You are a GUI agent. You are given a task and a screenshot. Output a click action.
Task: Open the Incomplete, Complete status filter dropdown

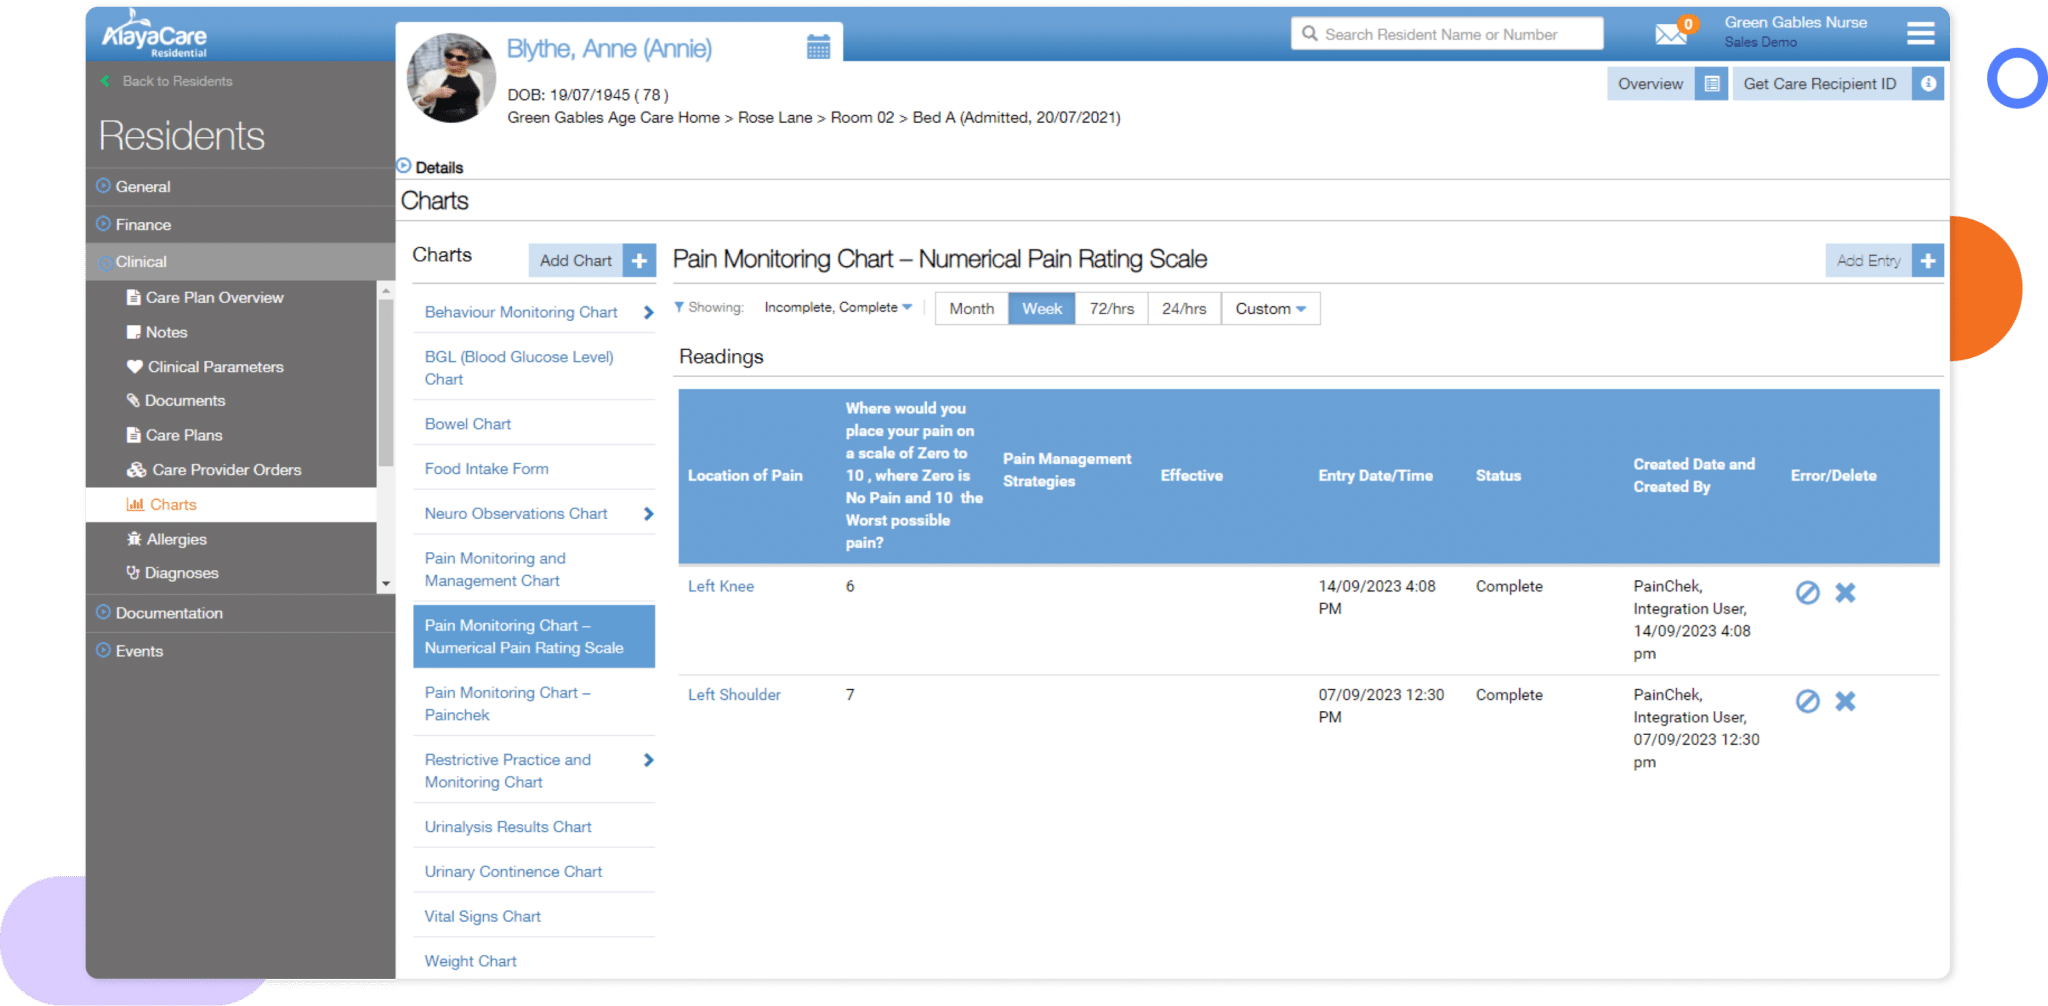click(838, 307)
